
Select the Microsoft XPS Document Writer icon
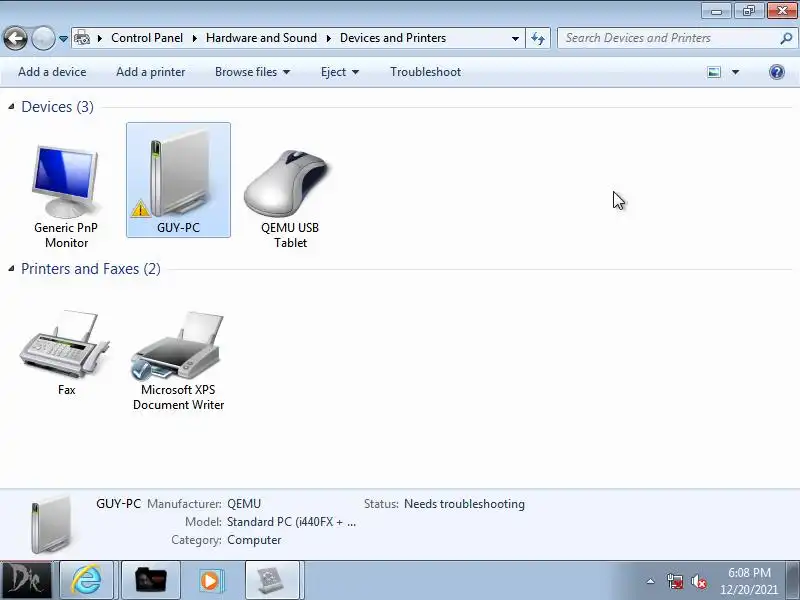[177, 345]
